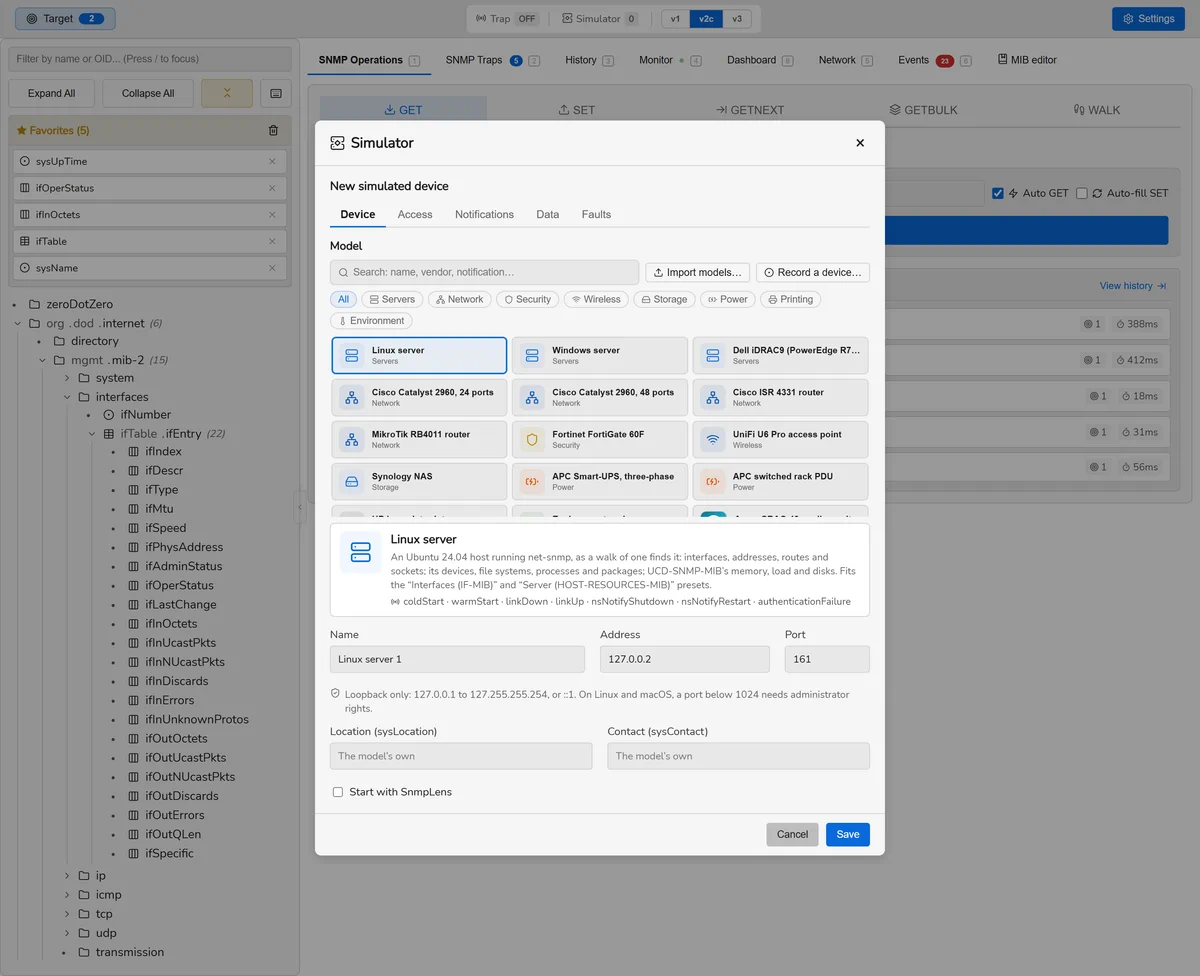This screenshot has height=976, width=1200.
Task: Open the MIB editor
Action: coord(1027,60)
